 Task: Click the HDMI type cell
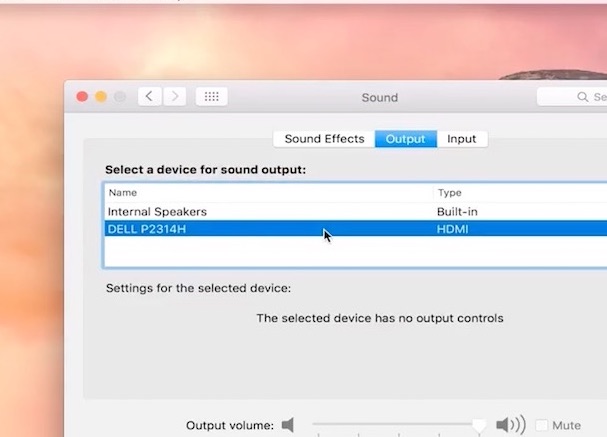453,229
